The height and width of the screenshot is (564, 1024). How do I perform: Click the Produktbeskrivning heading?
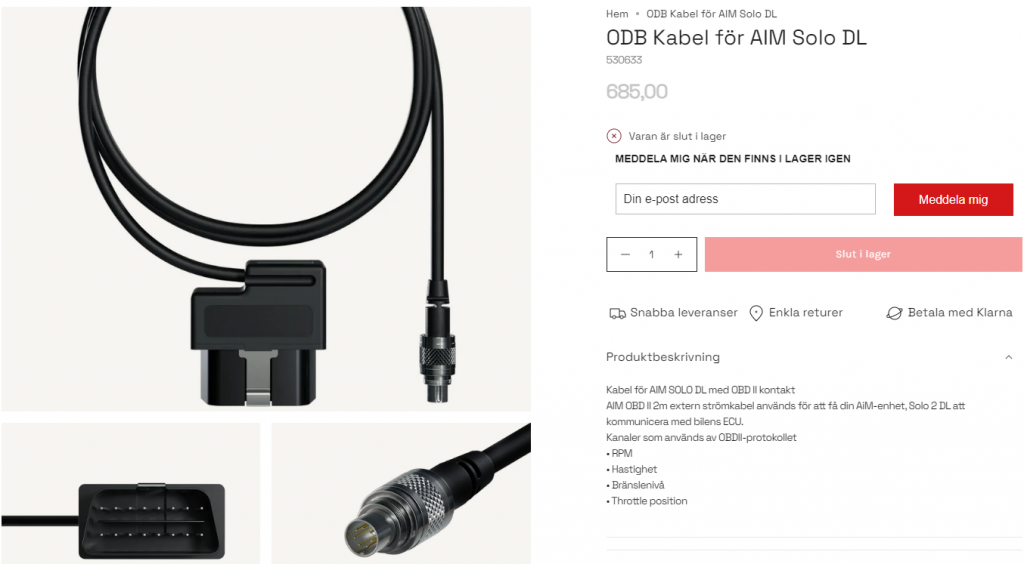tap(663, 357)
